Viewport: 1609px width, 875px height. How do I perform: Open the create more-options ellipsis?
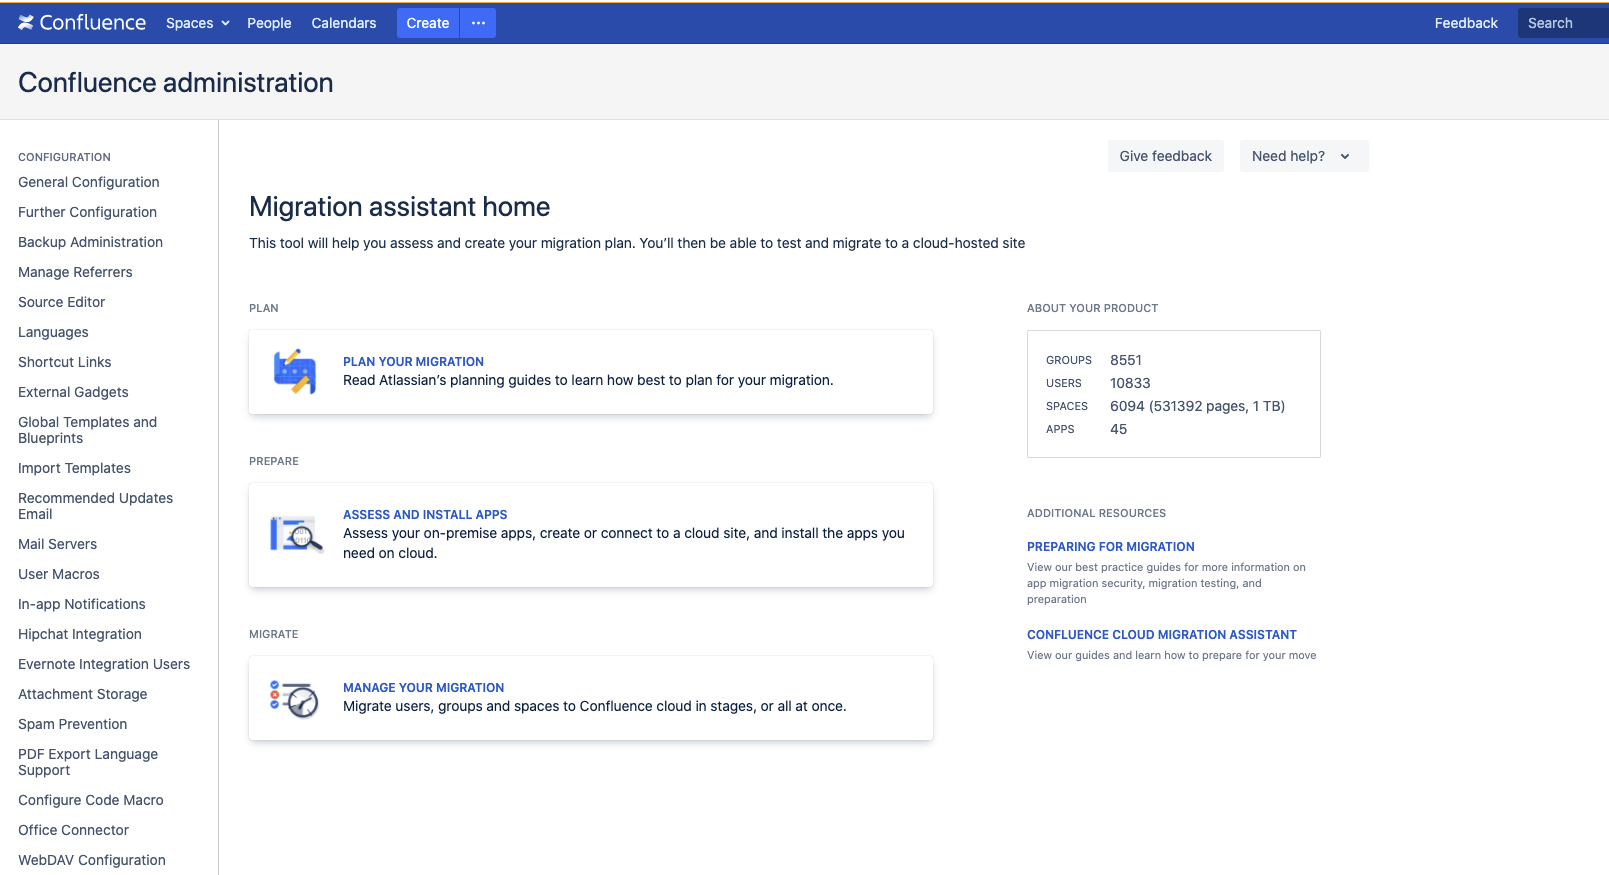pyautogui.click(x=478, y=23)
